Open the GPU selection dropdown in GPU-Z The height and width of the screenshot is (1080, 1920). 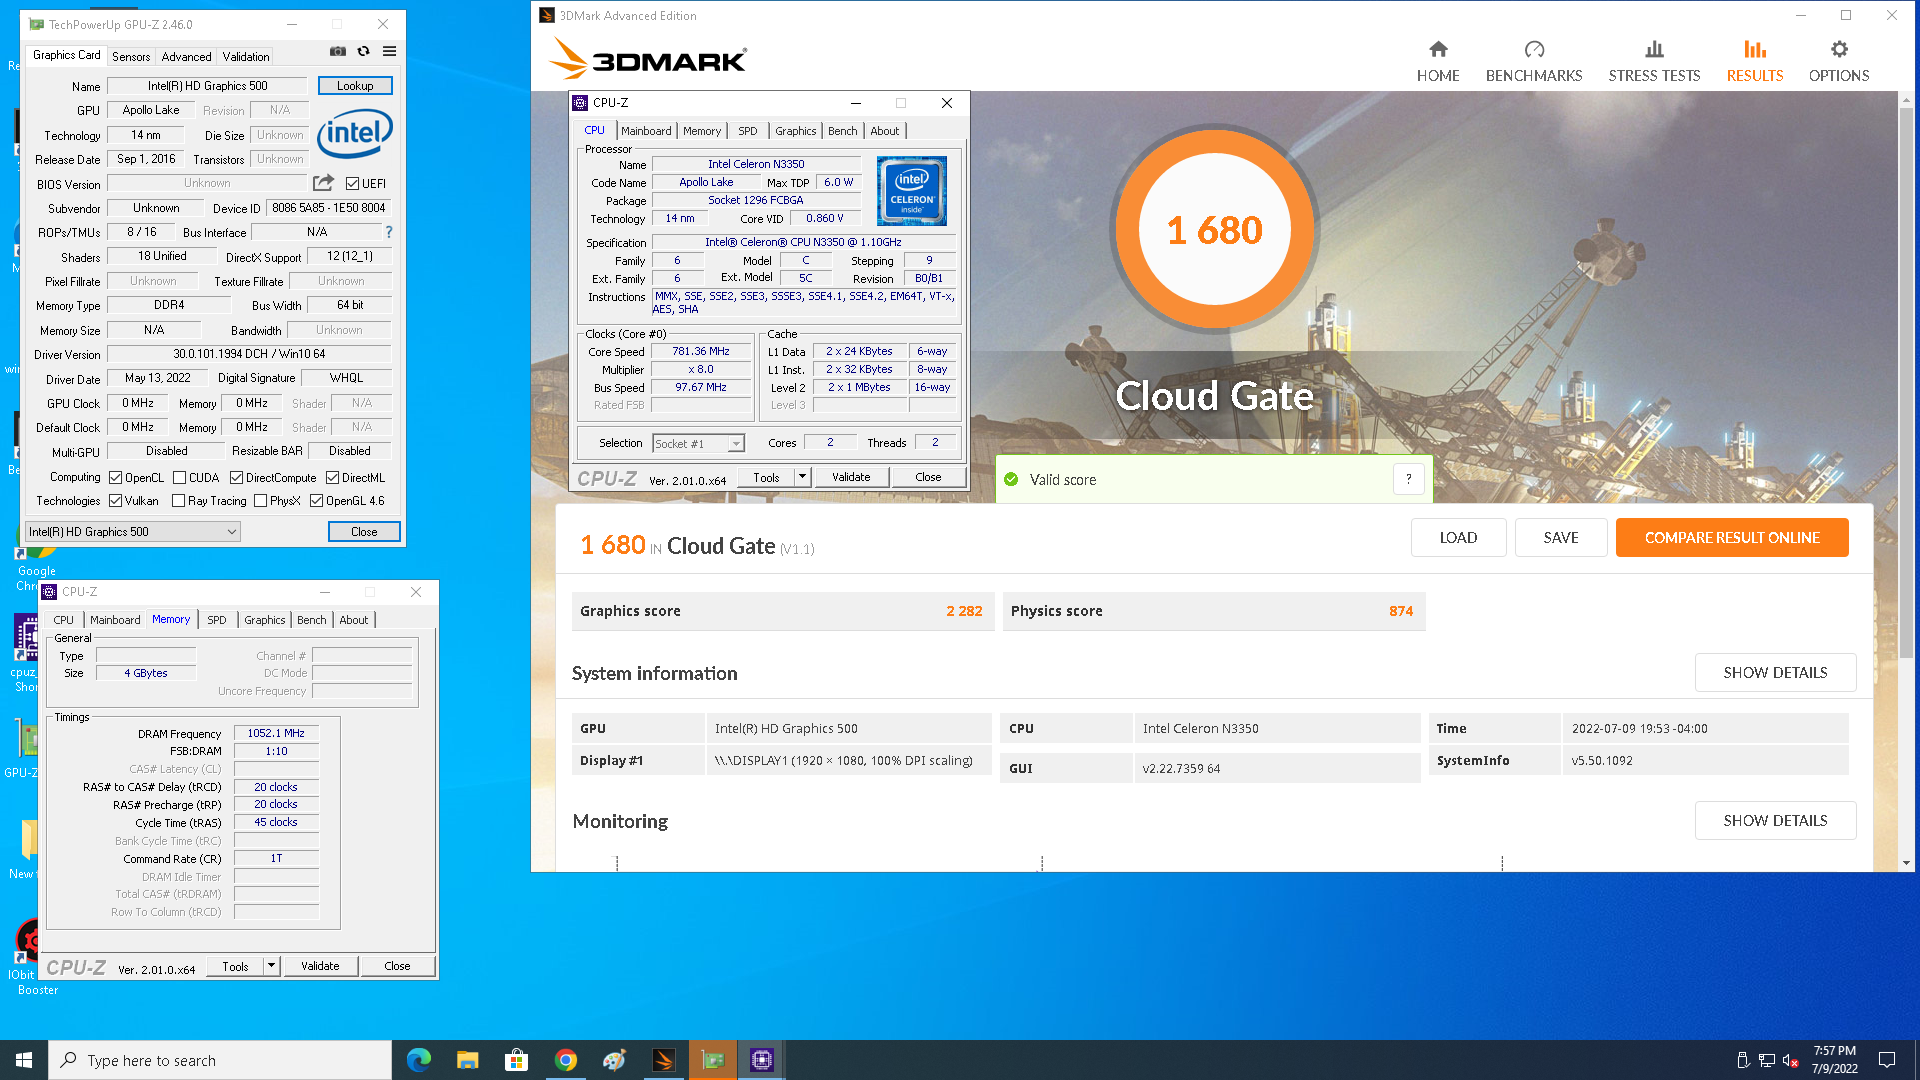[x=133, y=532]
